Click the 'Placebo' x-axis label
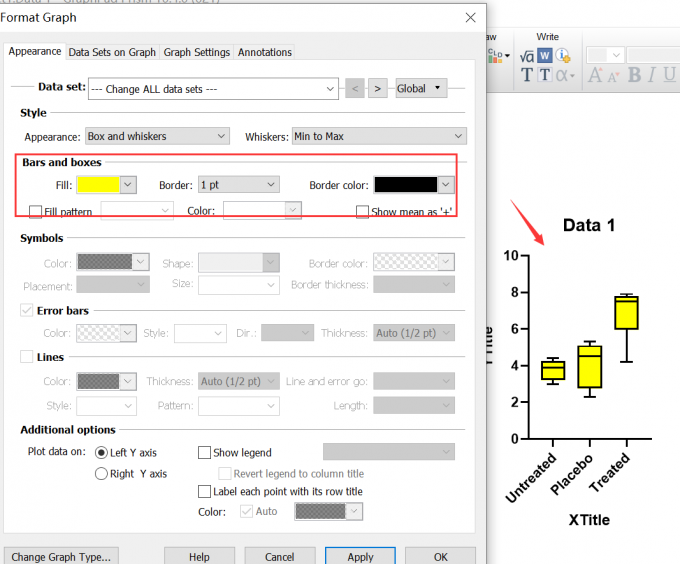Viewport: 680px width, 564px height. [571, 474]
